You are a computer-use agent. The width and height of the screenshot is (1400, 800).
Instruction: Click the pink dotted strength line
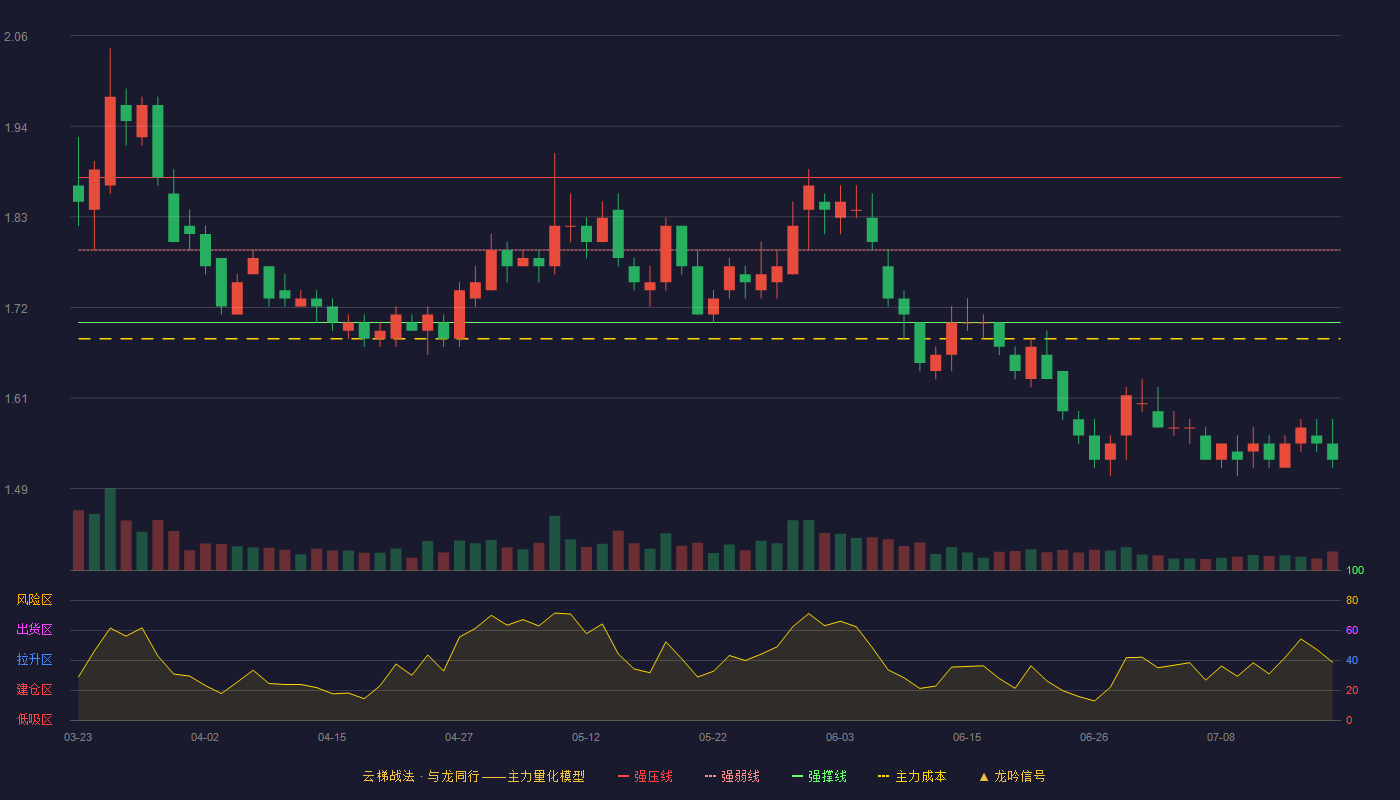709,250
